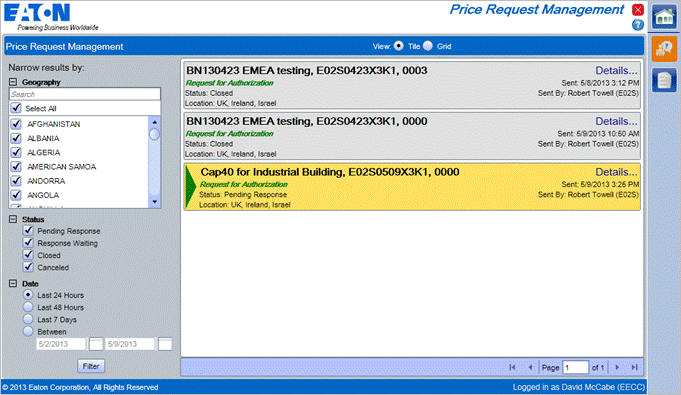Click 'Status: Pending Response' text on Cap40 tile
Viewport: 681px width, 395px height.
pyautogui.click(x=243, y=195)
